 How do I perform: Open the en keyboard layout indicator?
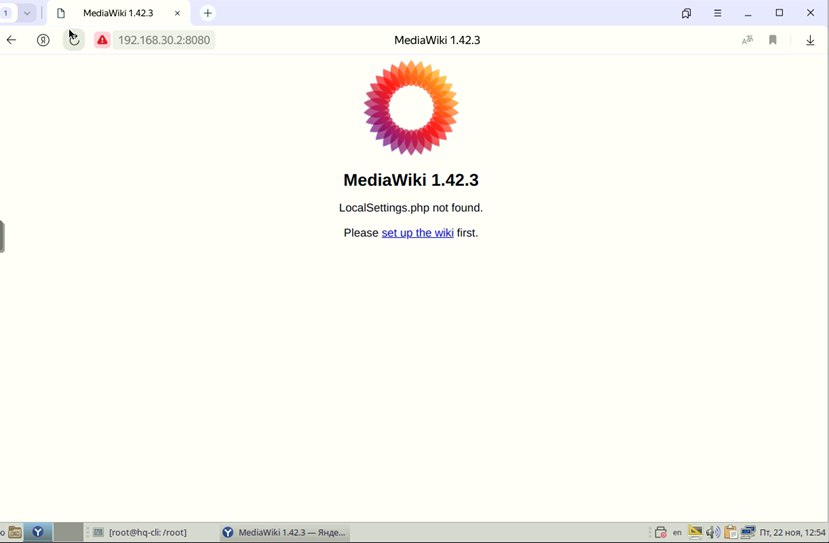click(x=677, y=532)
